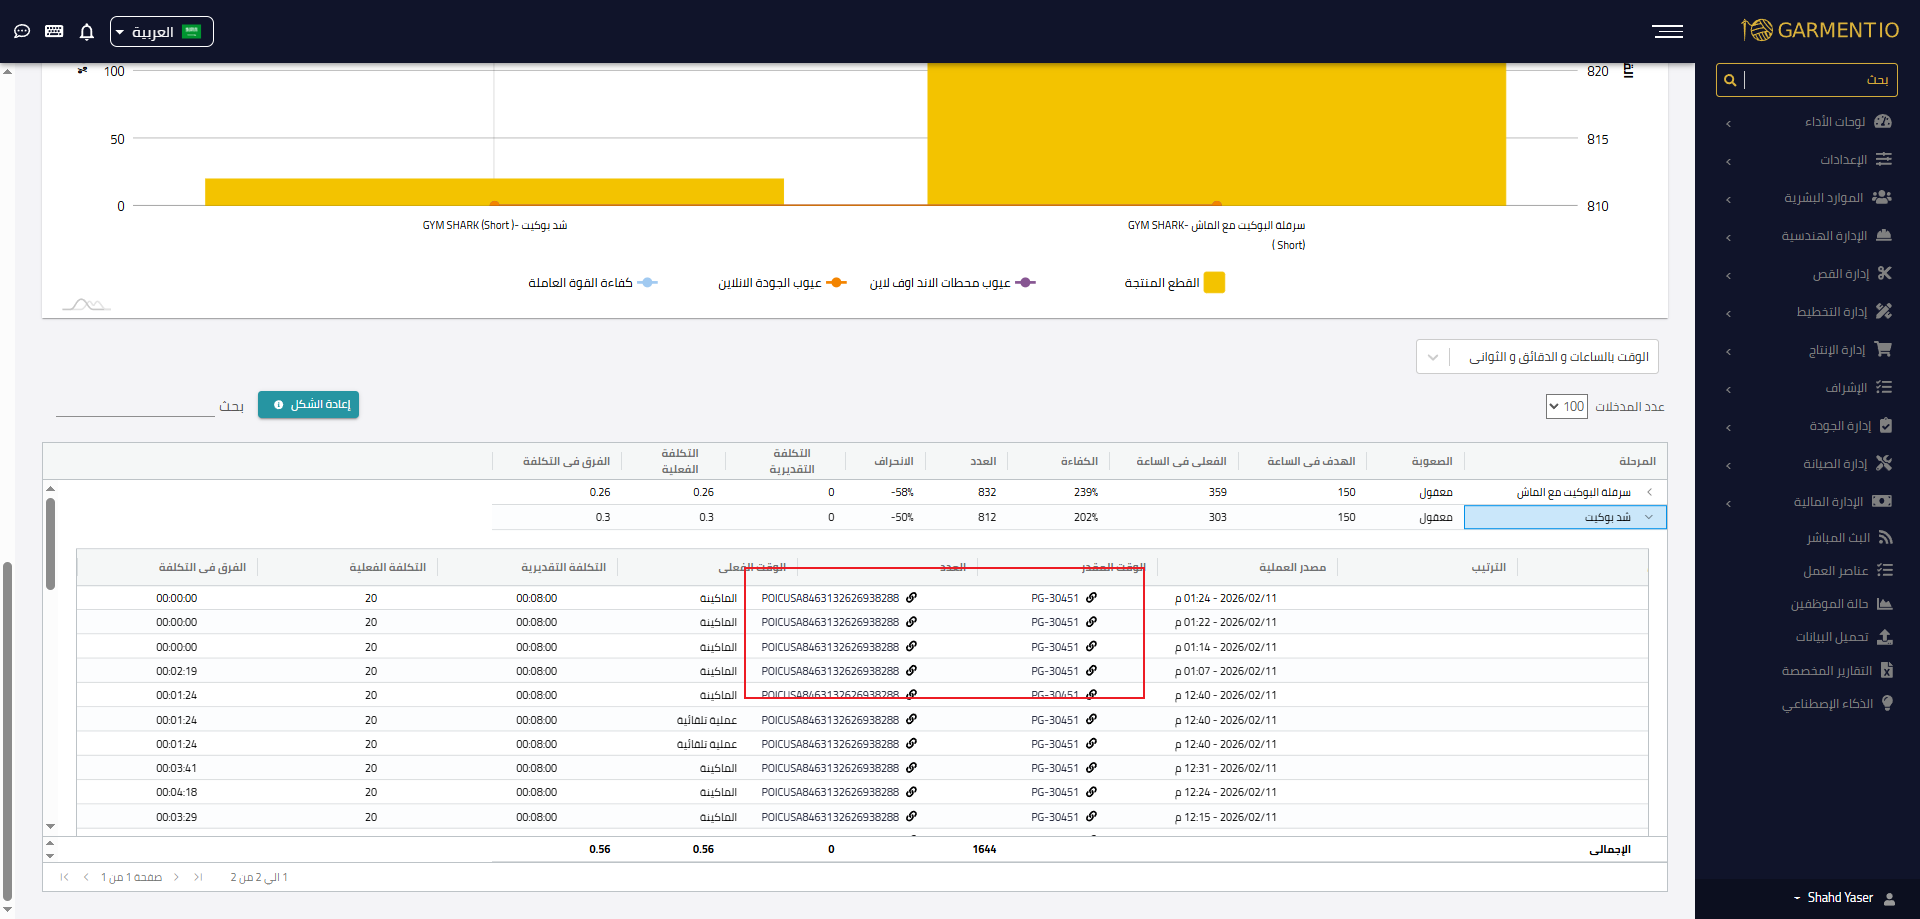Sort the table by the الانحراف column header

click(x=894, y=461)
